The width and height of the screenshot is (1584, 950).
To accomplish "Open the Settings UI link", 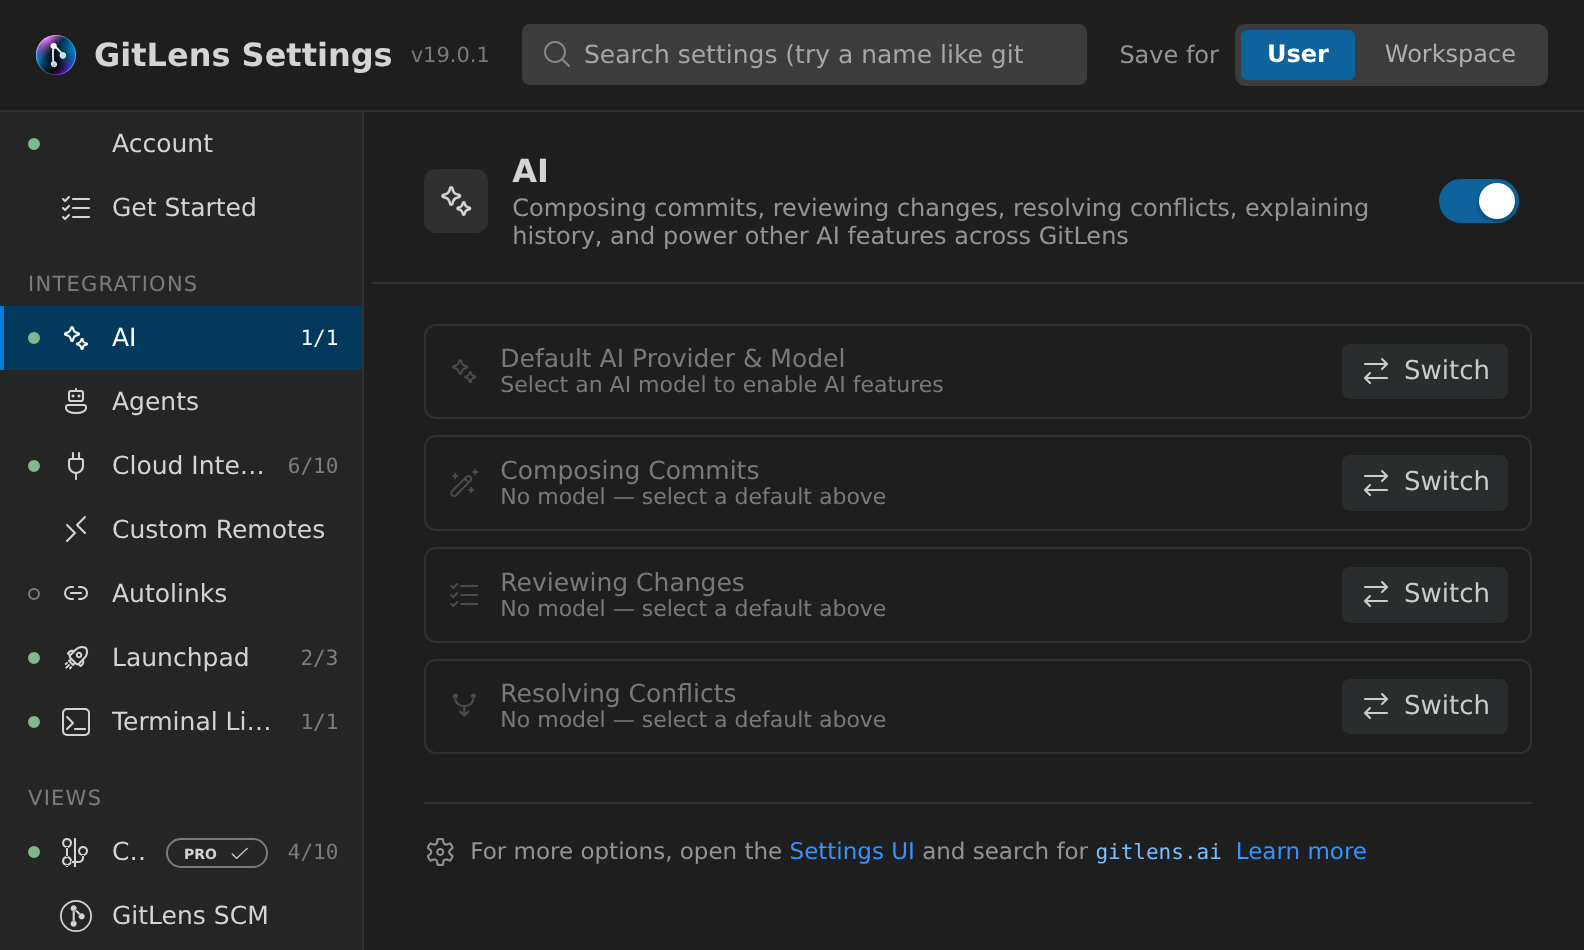I will pyautogui.click(x=852, y=851).
